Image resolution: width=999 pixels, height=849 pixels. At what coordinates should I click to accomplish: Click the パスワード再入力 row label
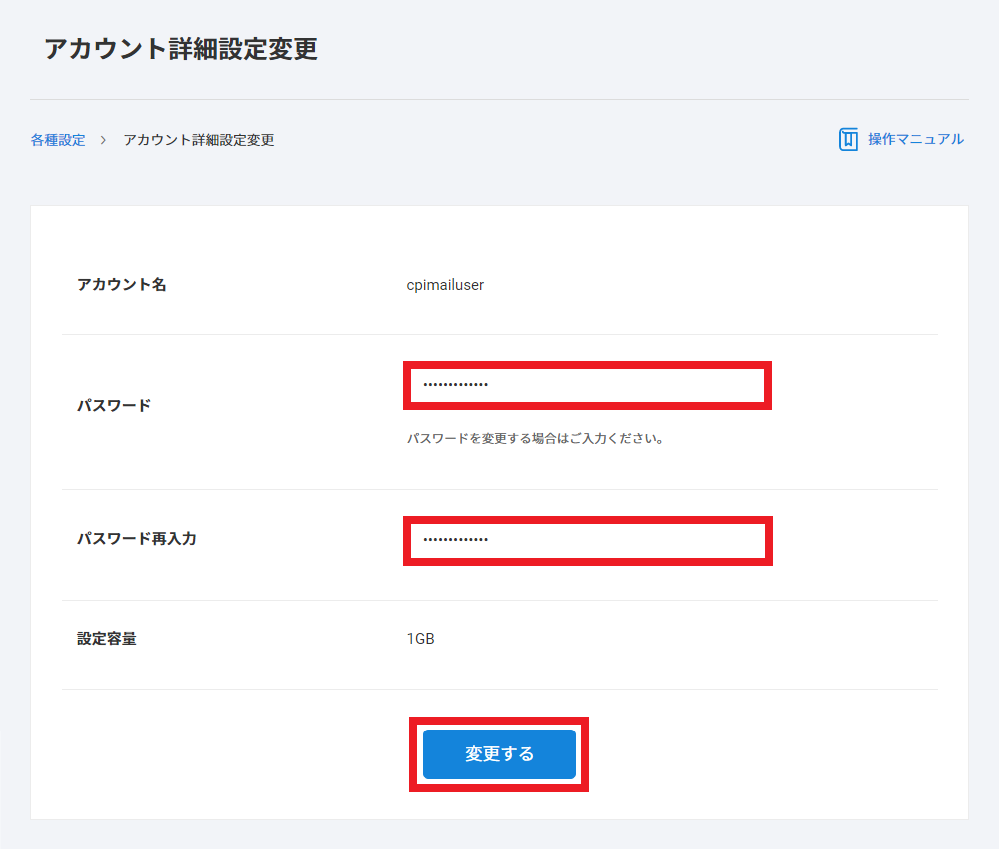click(x=137, y=539)
